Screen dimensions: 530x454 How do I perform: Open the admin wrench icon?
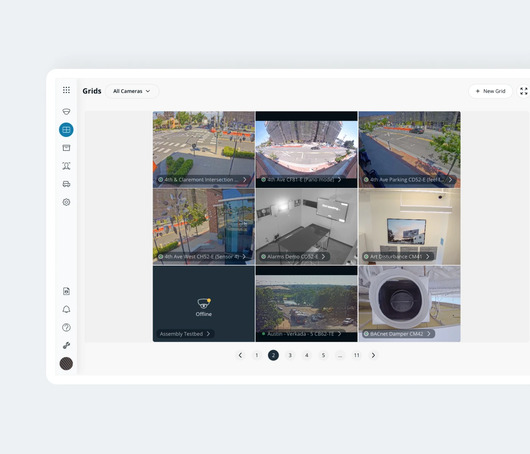pyautogui.click(x=66, y=345)
